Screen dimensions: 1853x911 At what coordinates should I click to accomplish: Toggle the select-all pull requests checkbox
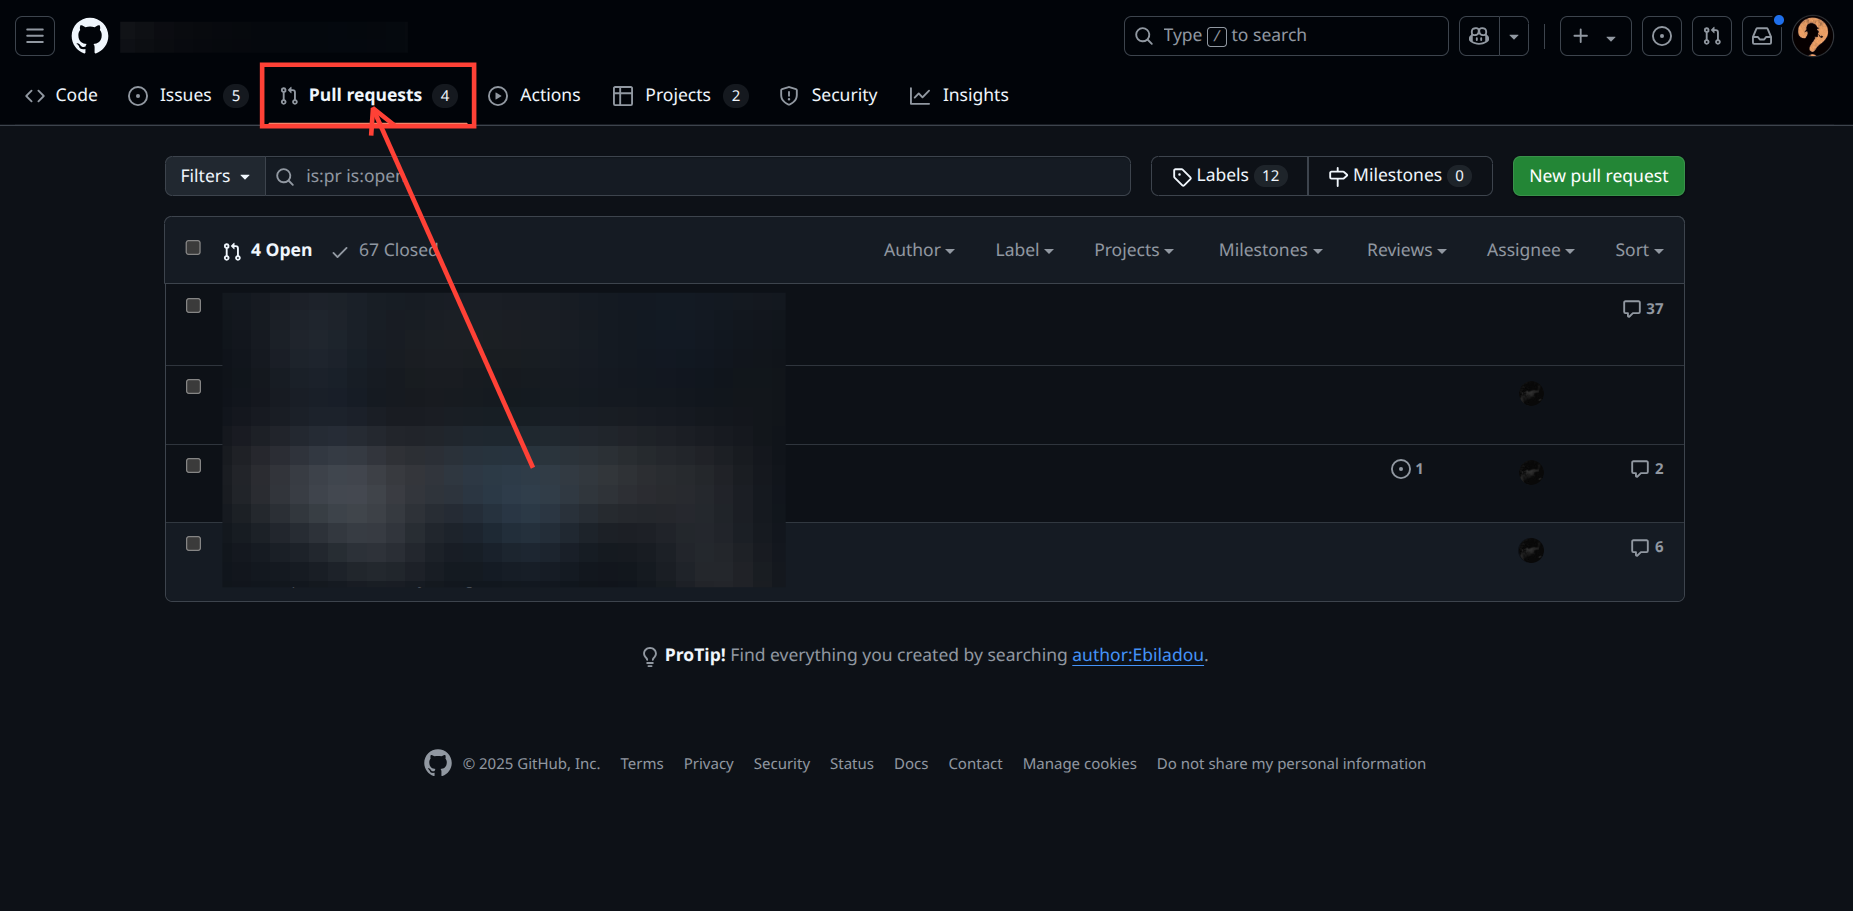(x=193, y=248)
